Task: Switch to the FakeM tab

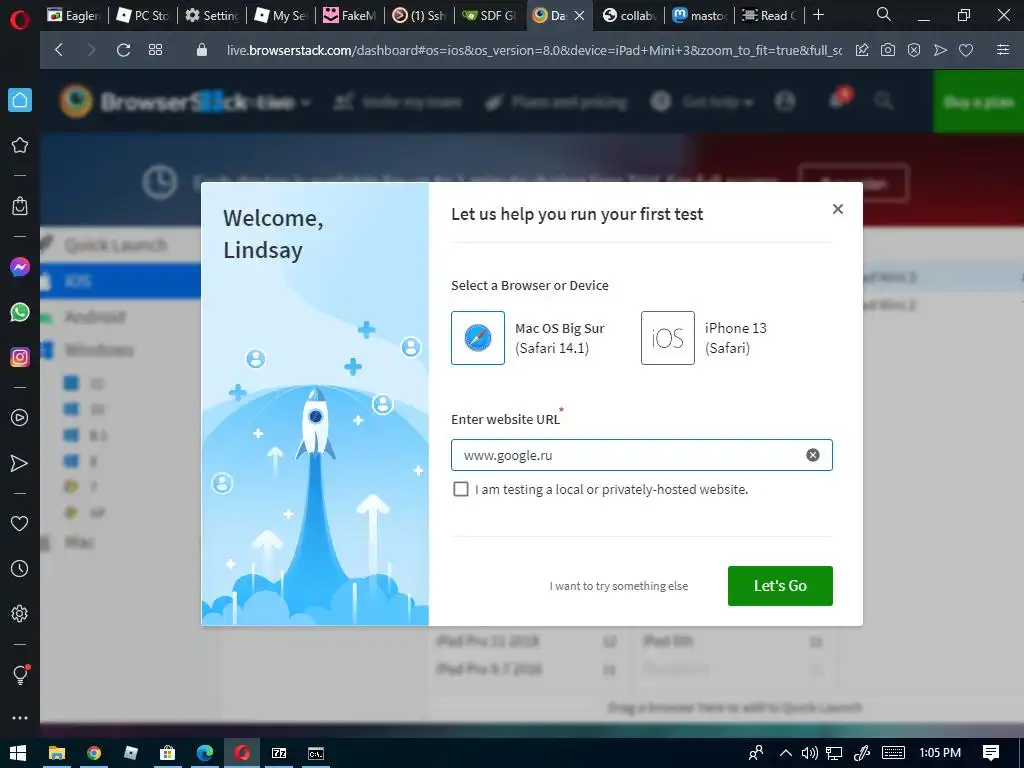Action: pos(350,15)
